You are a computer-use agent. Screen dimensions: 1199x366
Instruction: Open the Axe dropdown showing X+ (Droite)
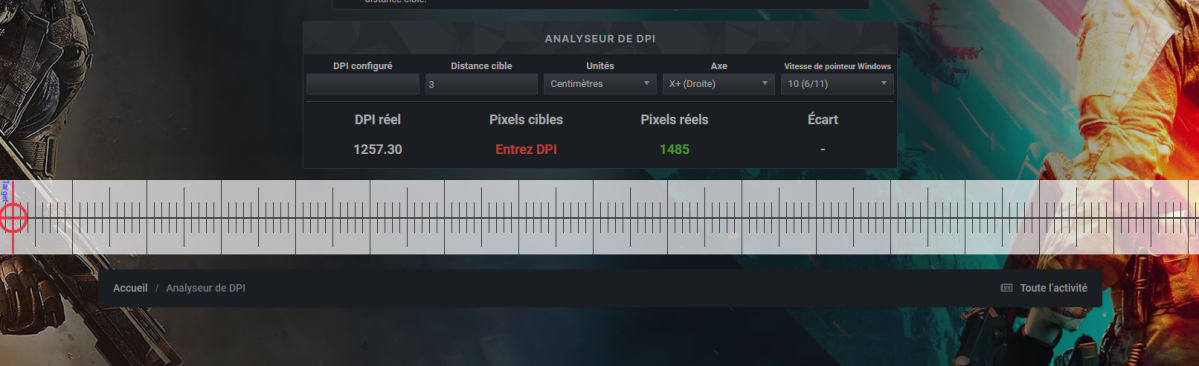[x=719, y=84]
